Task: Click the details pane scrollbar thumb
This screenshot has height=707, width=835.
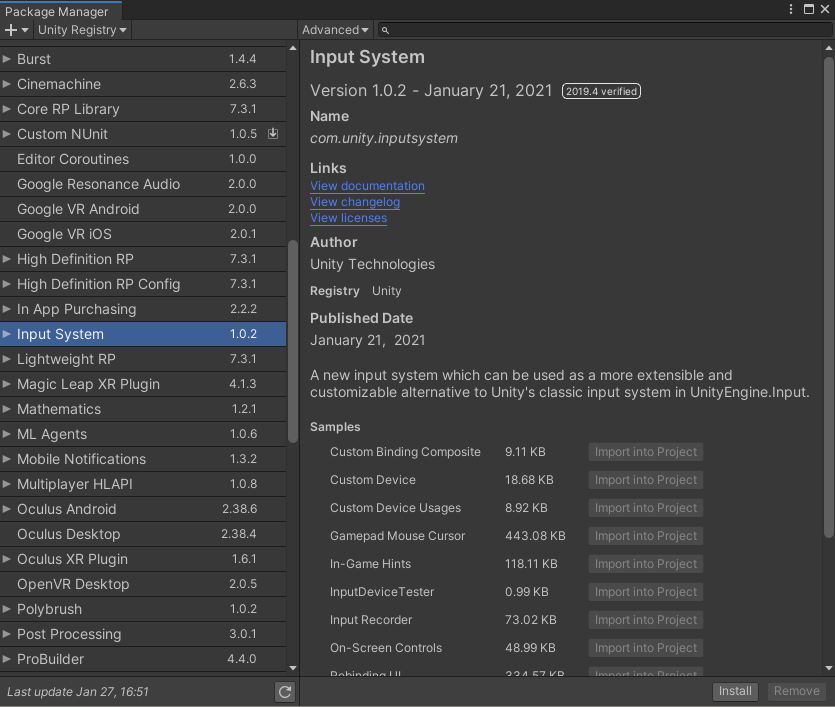Action: 829,297
